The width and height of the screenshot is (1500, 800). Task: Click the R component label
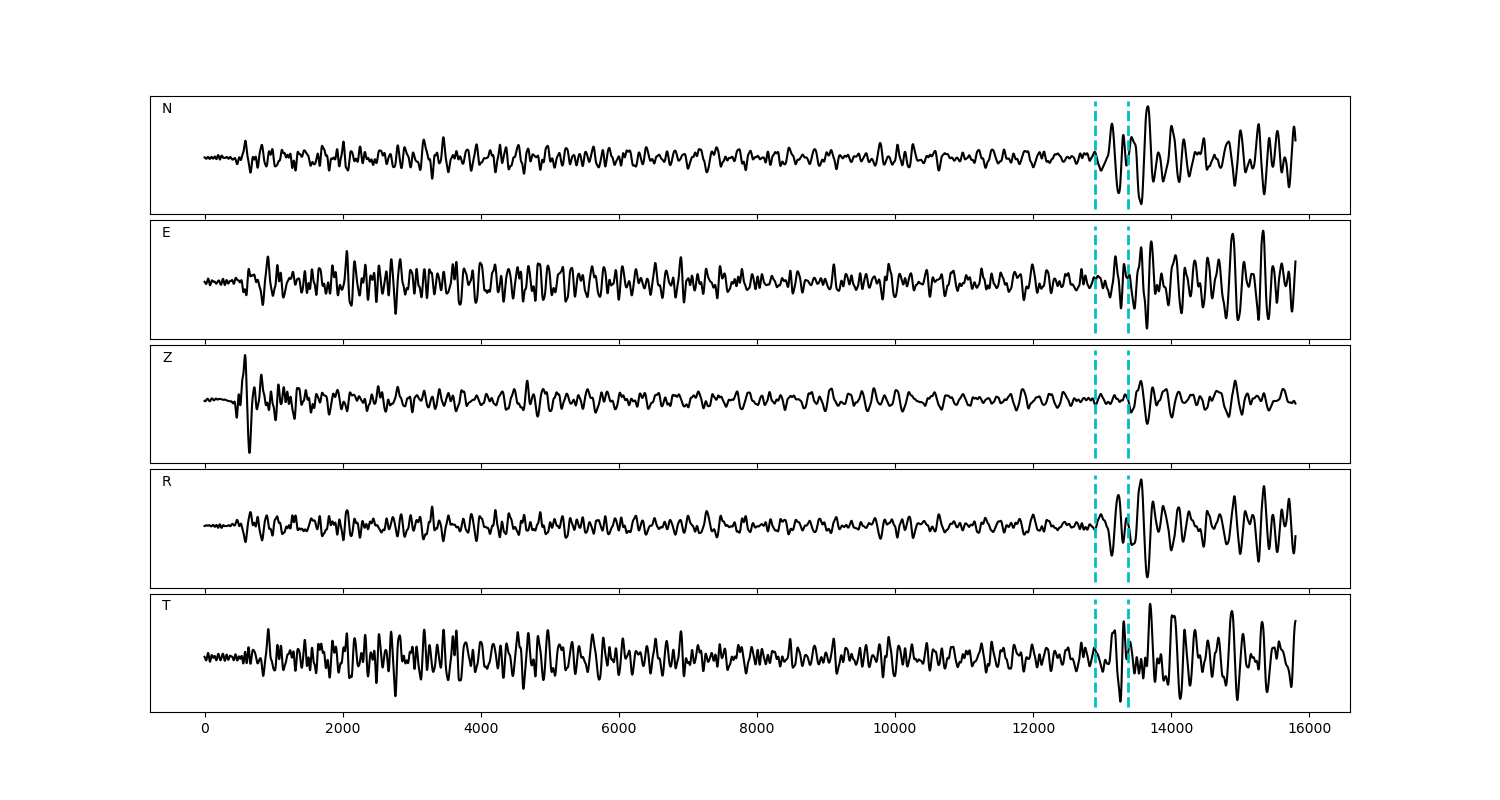pyautogui.click(x=167, y=482)
